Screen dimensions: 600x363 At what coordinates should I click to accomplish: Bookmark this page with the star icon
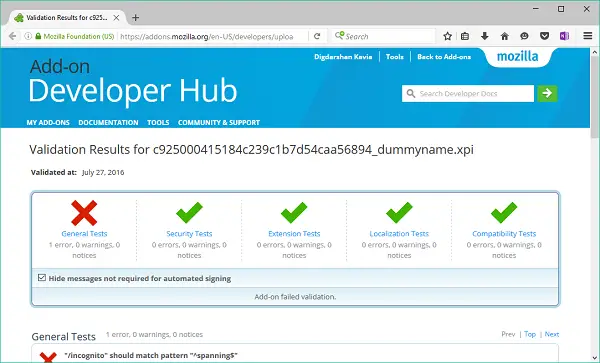tap(447, 36)
